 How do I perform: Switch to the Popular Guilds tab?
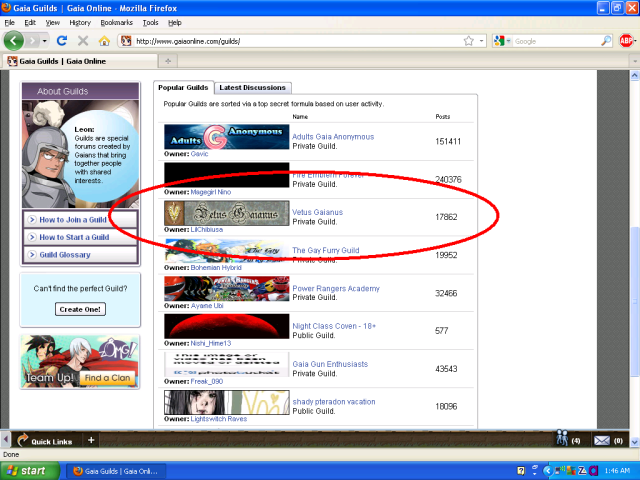click(183, 87)
